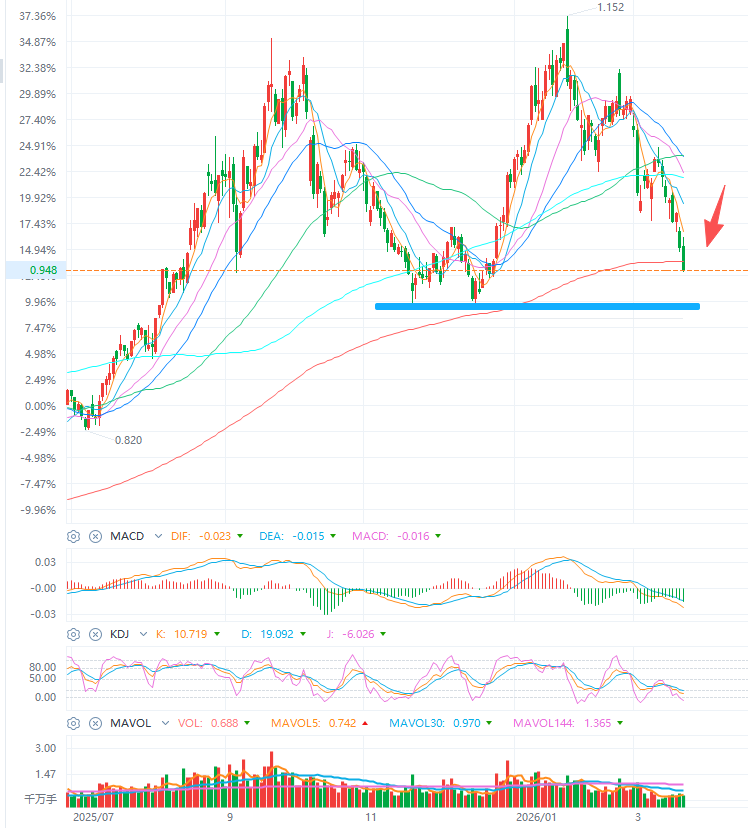Select the blue horizontal support line
748x828 pixels.
click(537, 306)
